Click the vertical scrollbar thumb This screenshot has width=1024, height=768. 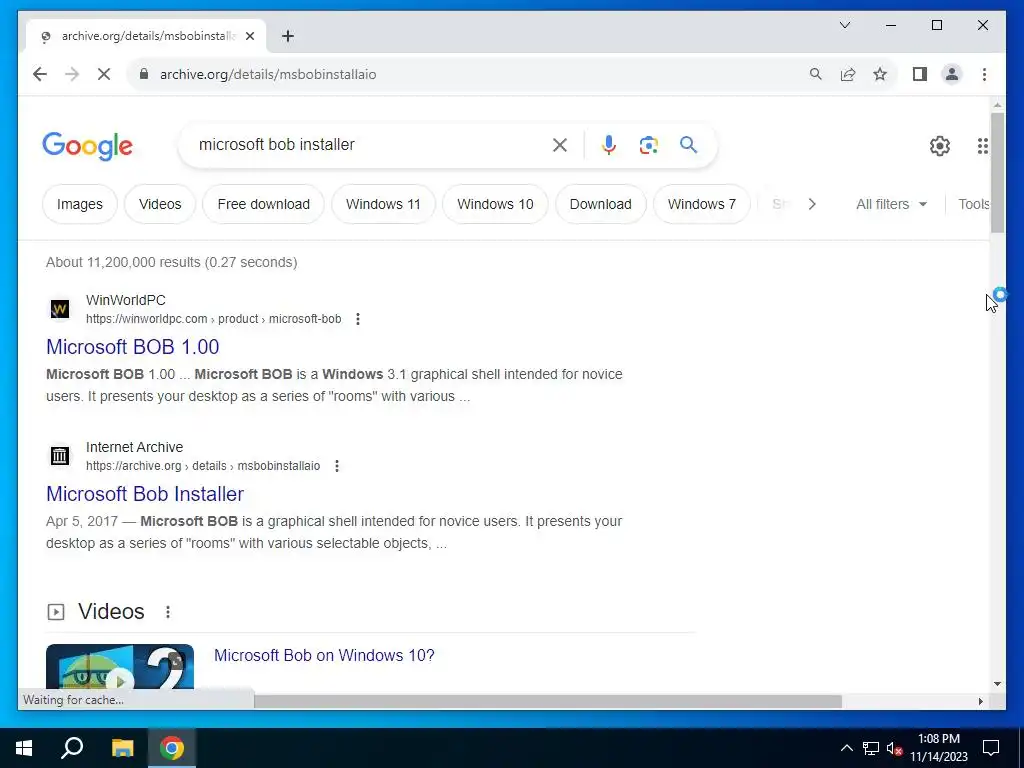[x=997, y=172]
